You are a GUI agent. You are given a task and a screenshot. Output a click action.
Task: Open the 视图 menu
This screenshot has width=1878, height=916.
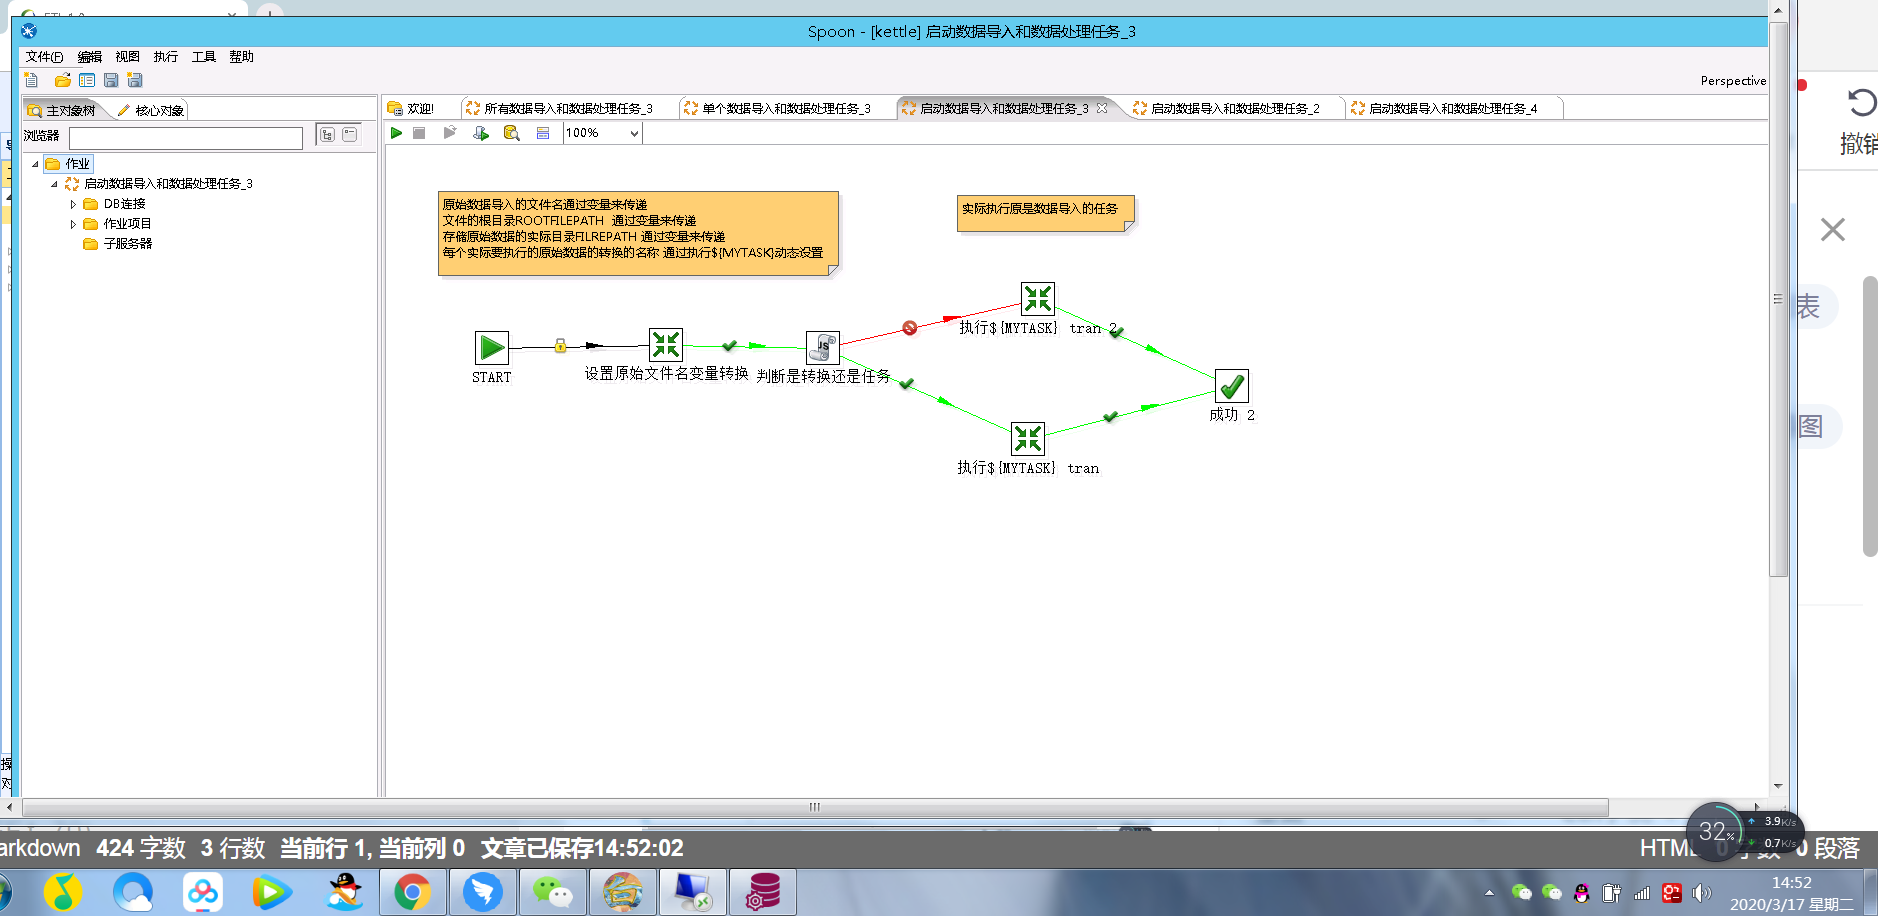click(x=127, y=57)
